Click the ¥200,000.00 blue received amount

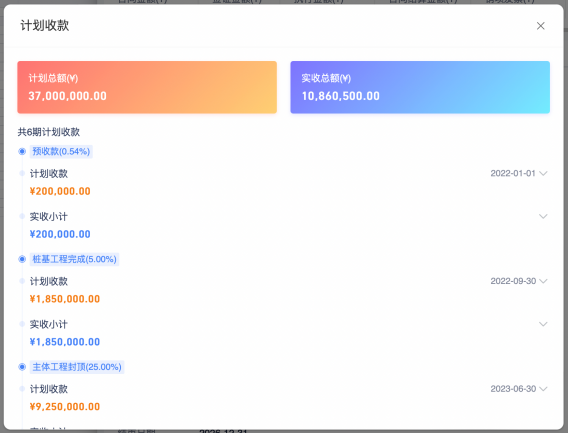[x=60, y=234]
